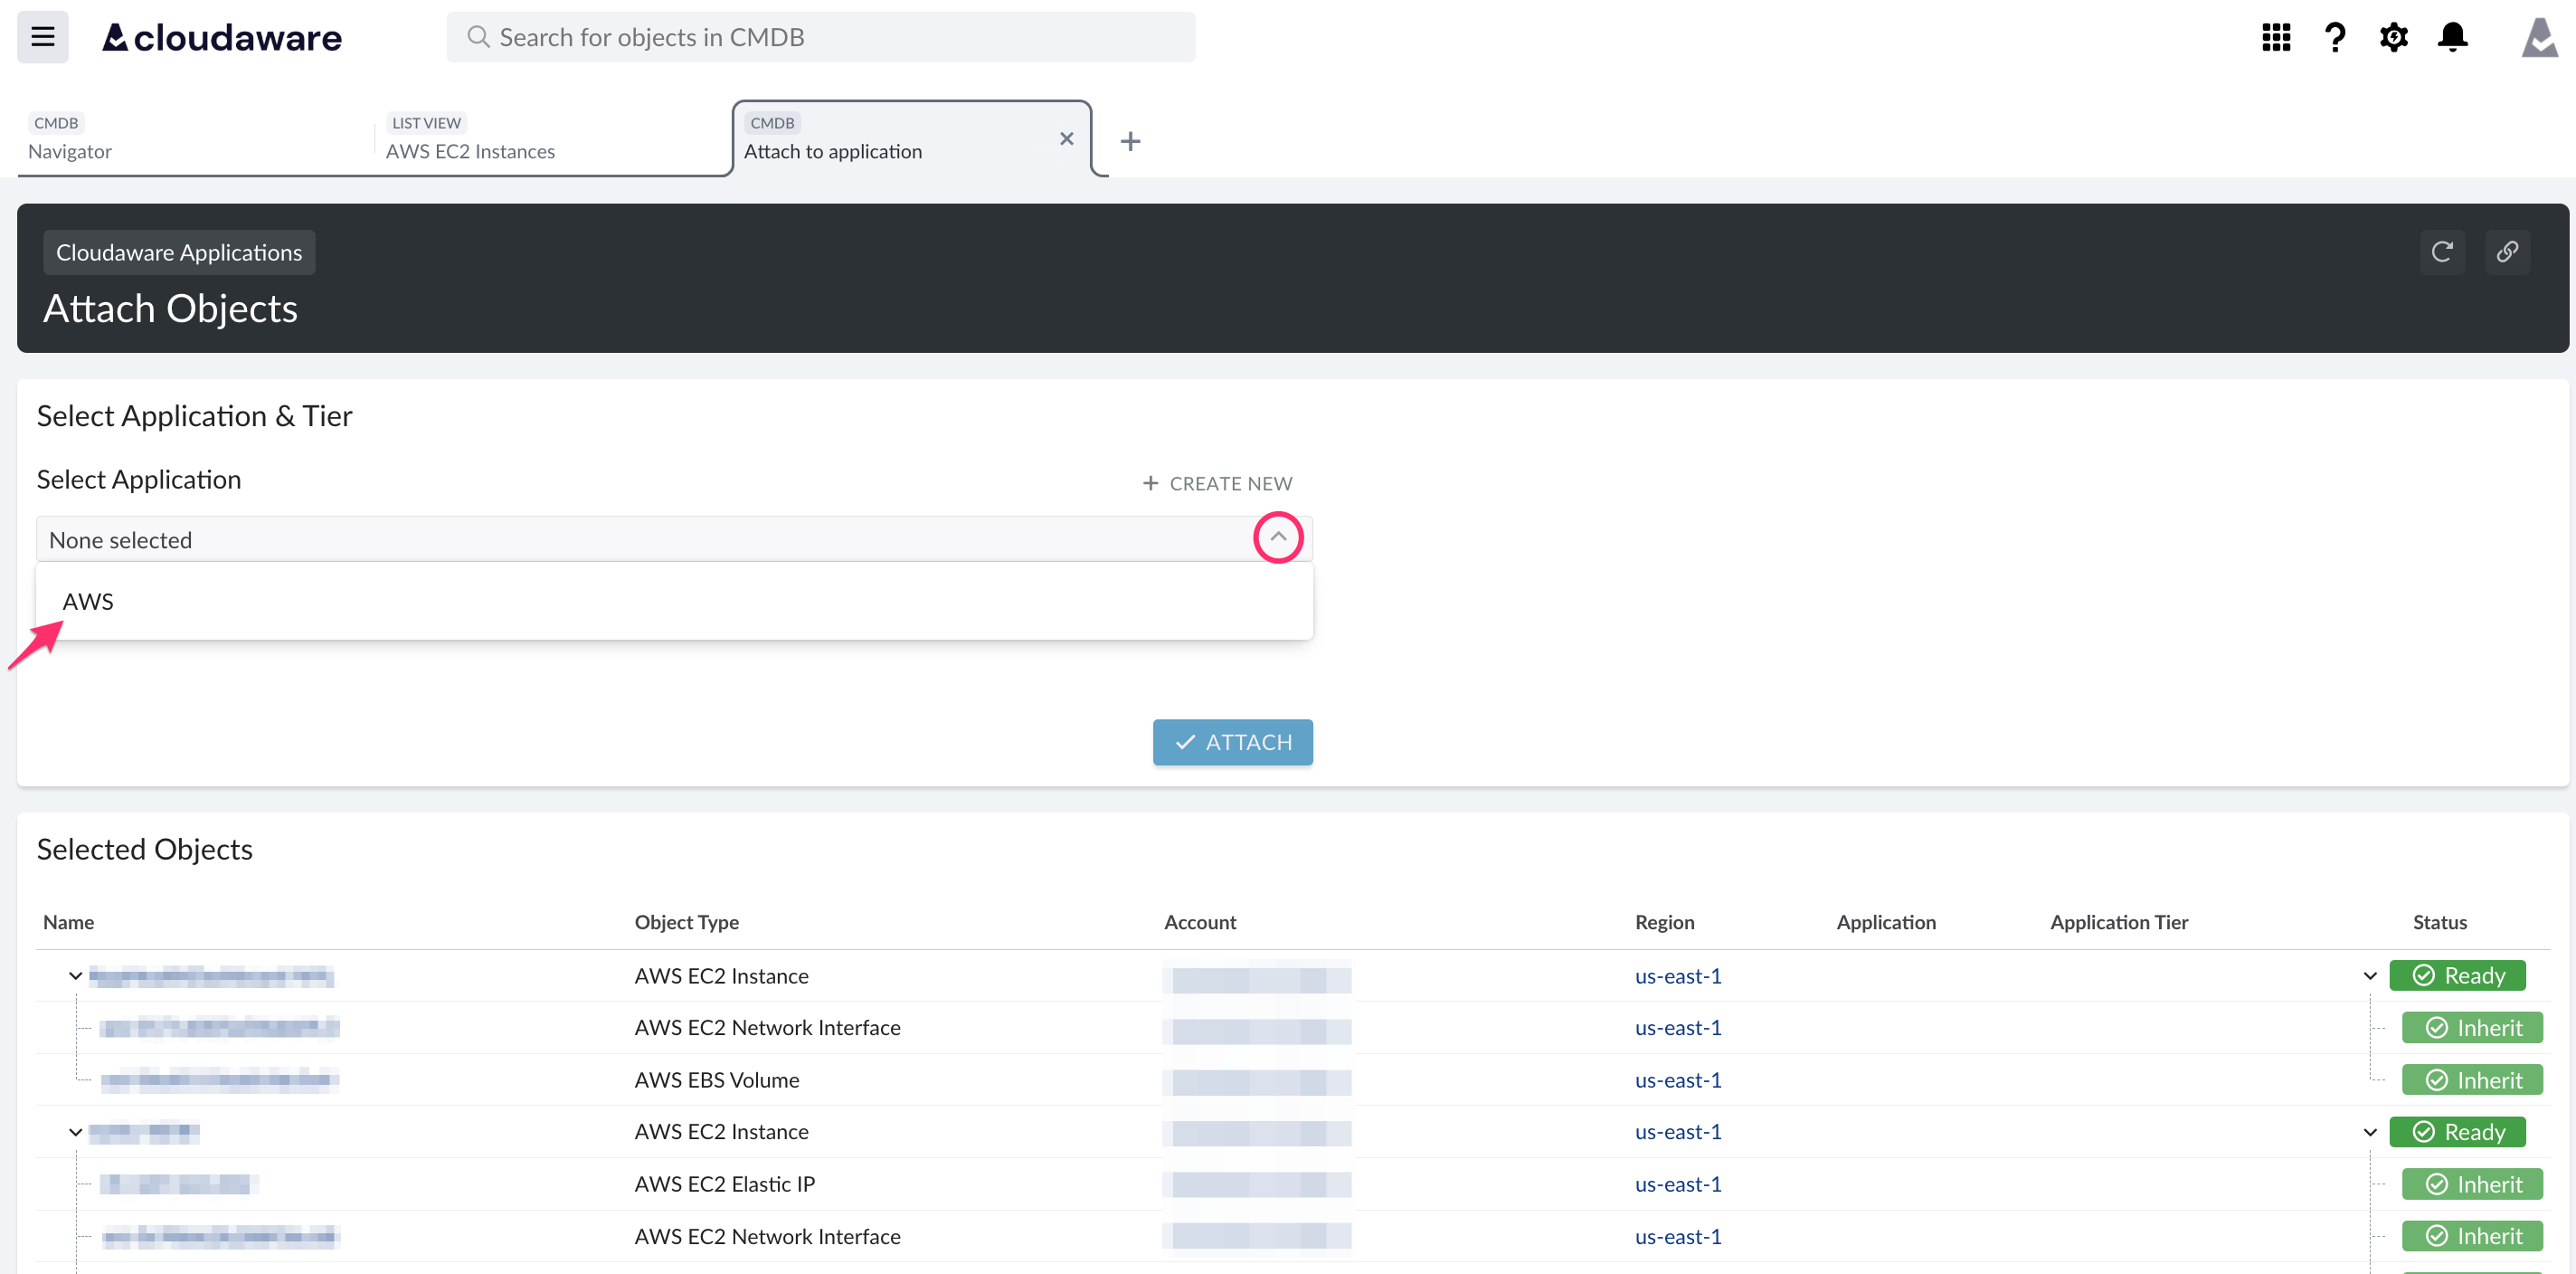Open the help question mark icon
The image size is (2576, 1274).
click(2335, 37)
